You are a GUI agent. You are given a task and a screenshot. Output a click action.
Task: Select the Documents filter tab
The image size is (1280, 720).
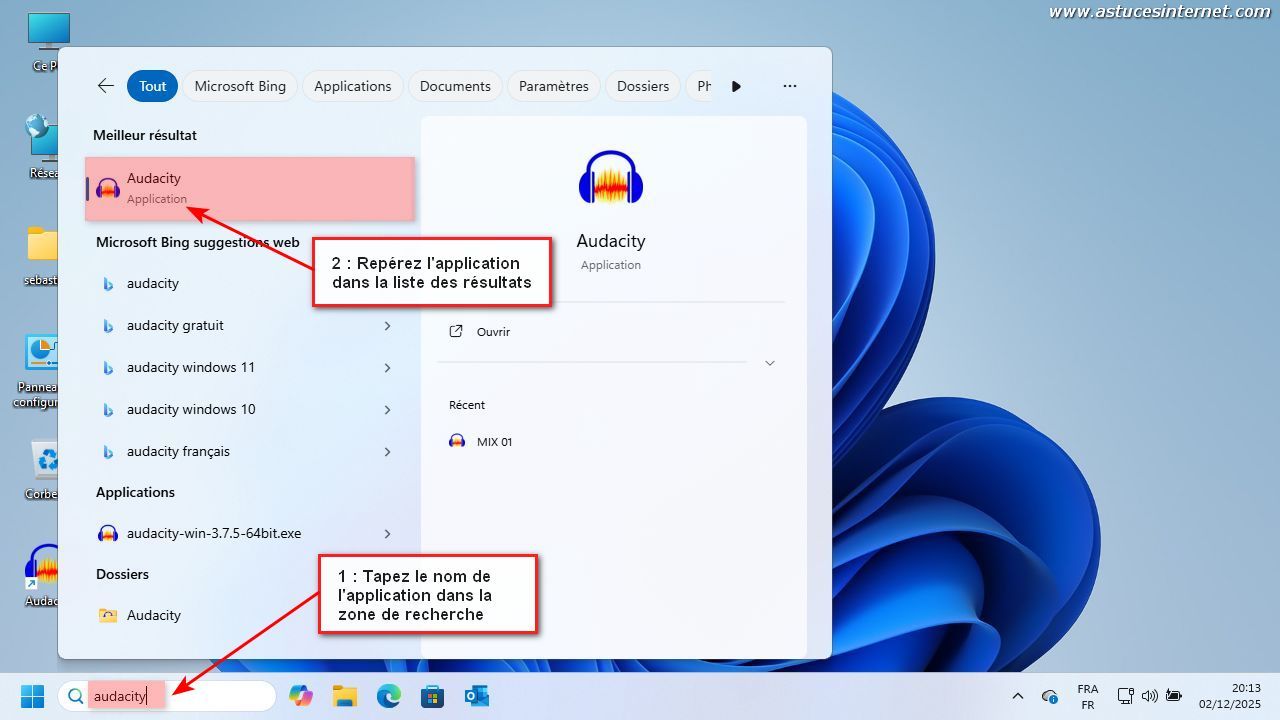(x=455, y=86)
